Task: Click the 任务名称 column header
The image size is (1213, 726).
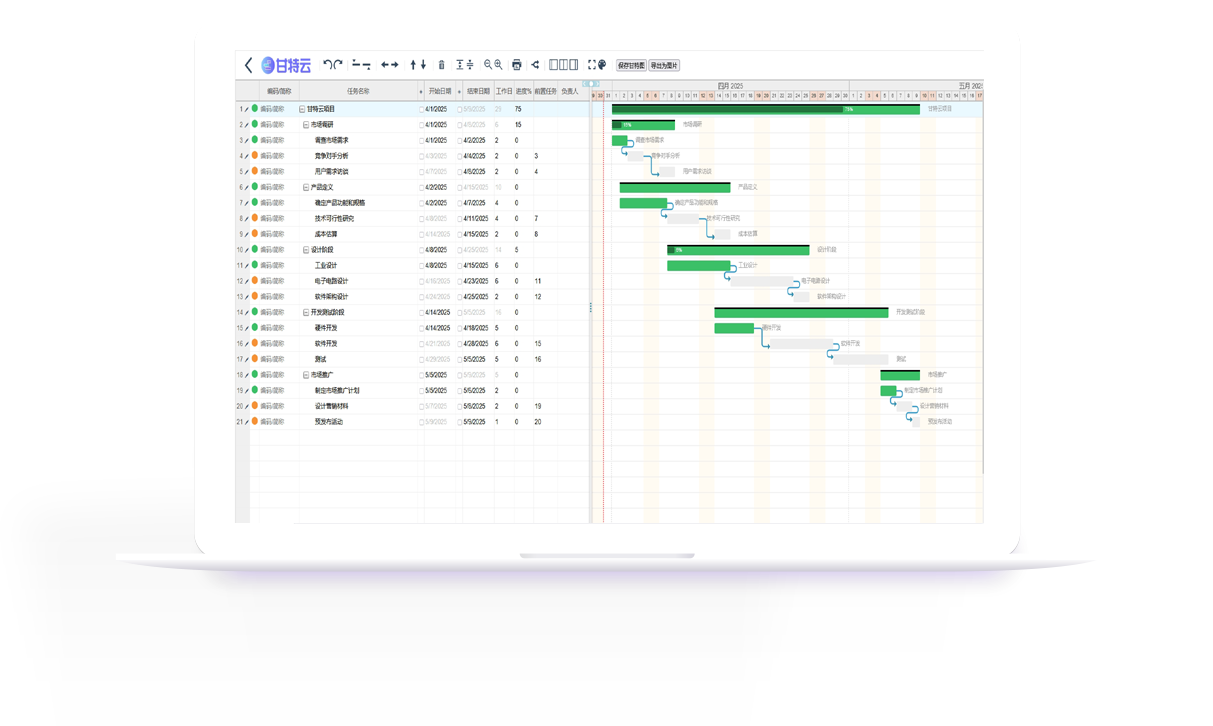Action: click(358, 91)
